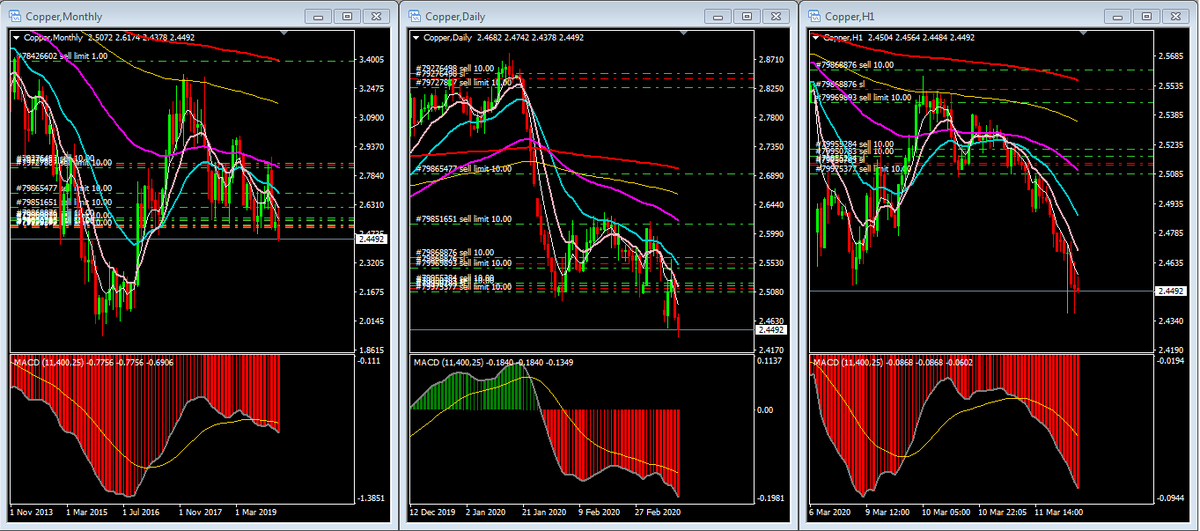The image size is (1200, 531).
Task: Click the 1 Nov 2013 date on Monthly axis
Action: coord(33,511)
